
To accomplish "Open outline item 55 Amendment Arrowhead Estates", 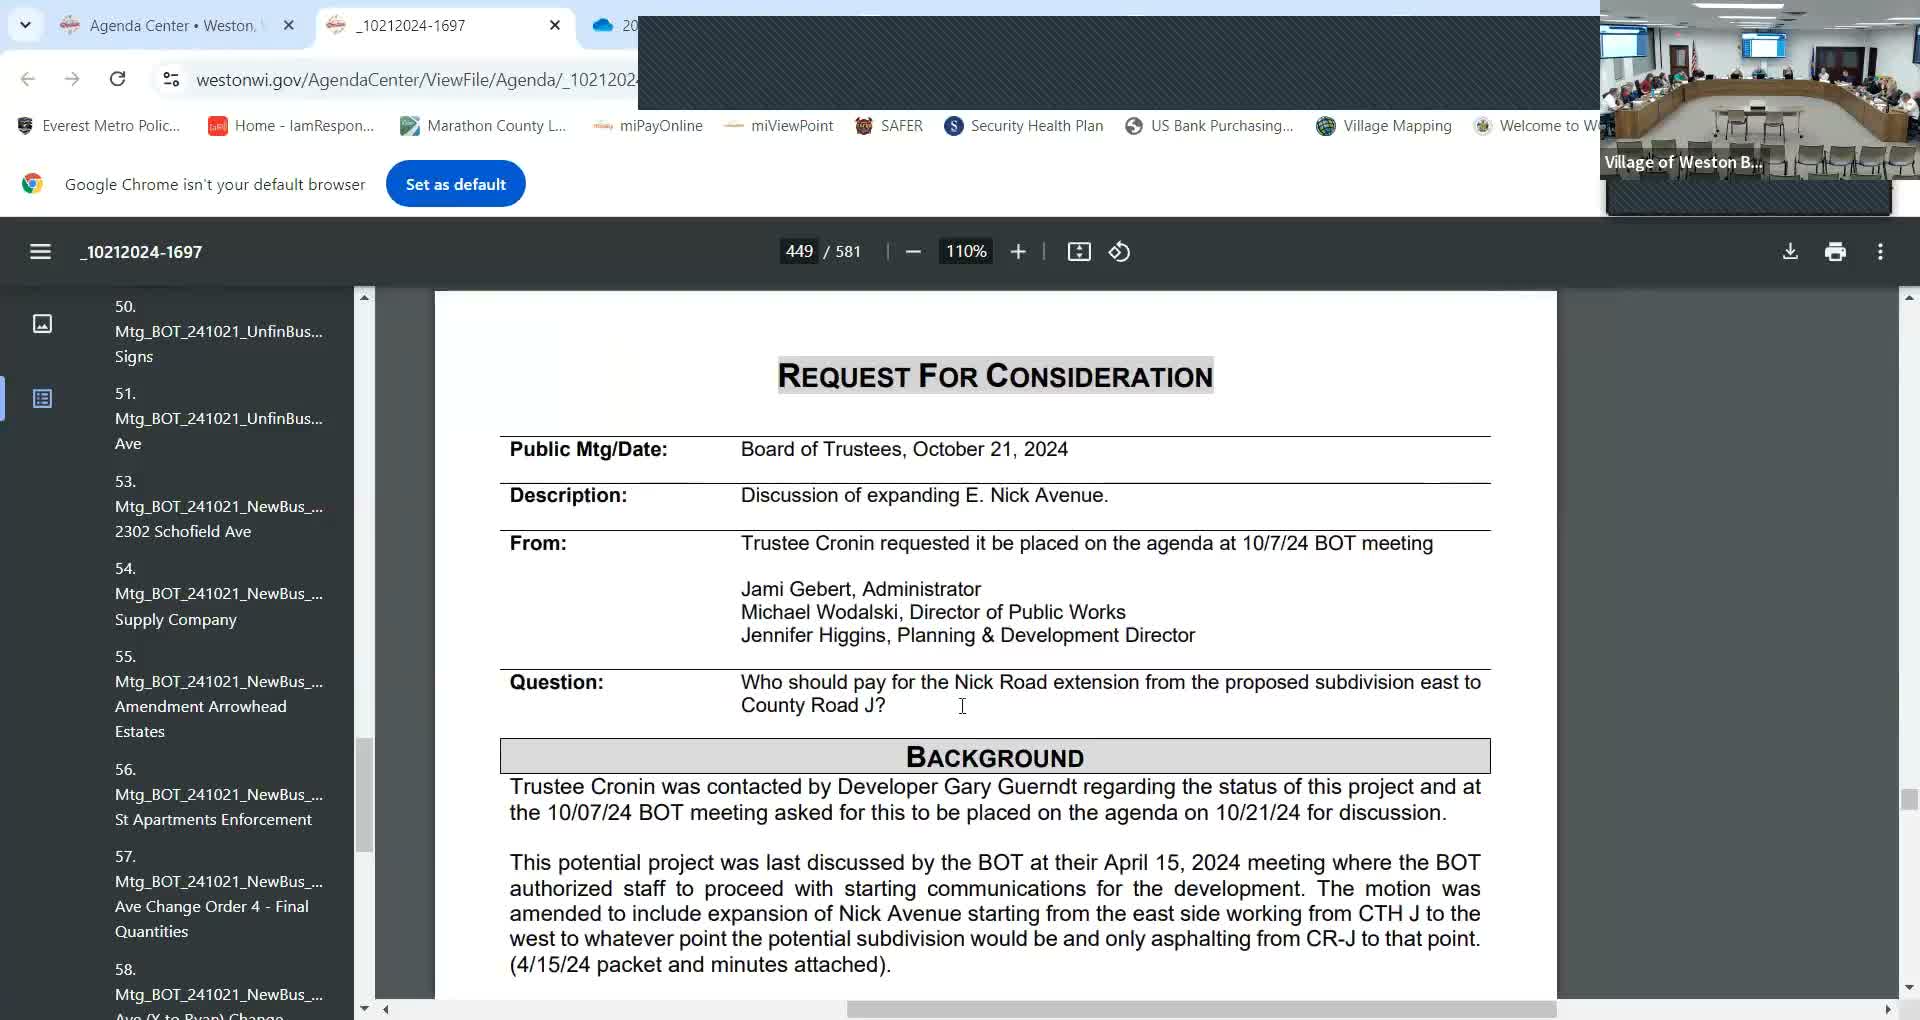I will tap(219, 693).
